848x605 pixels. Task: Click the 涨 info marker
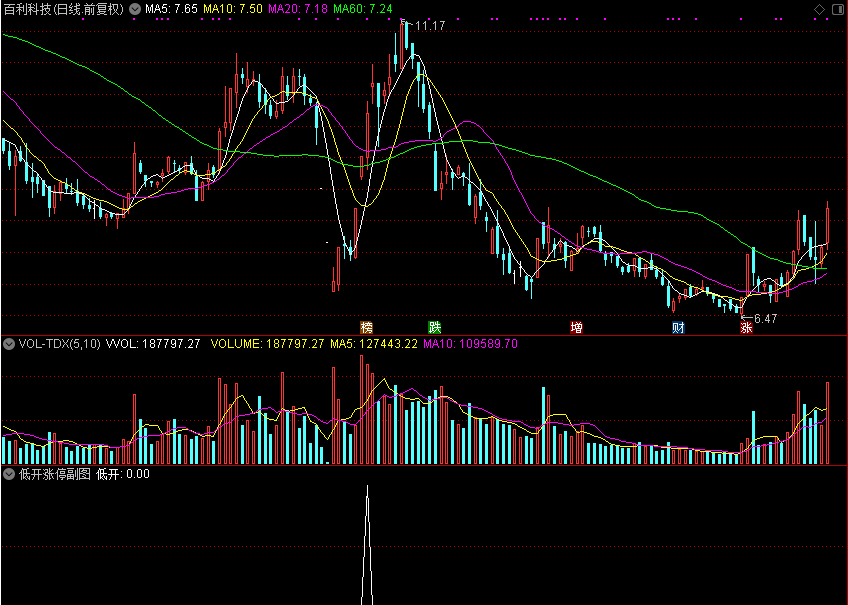(x=746, y=328)
